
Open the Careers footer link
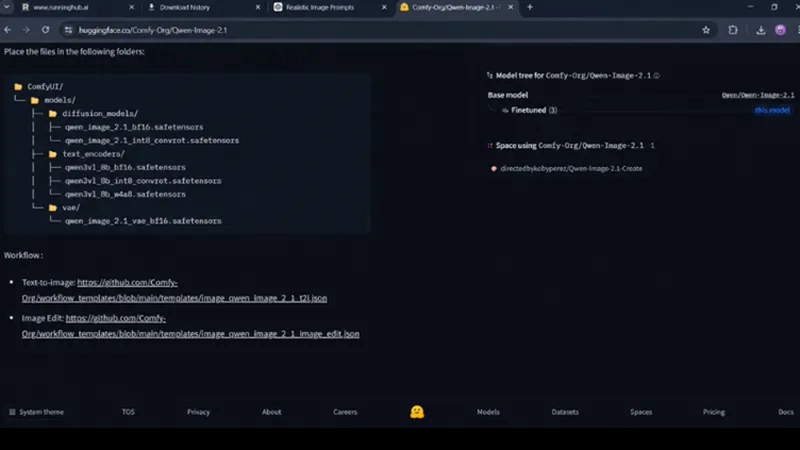pyautogui.click(x=345, y=412)
